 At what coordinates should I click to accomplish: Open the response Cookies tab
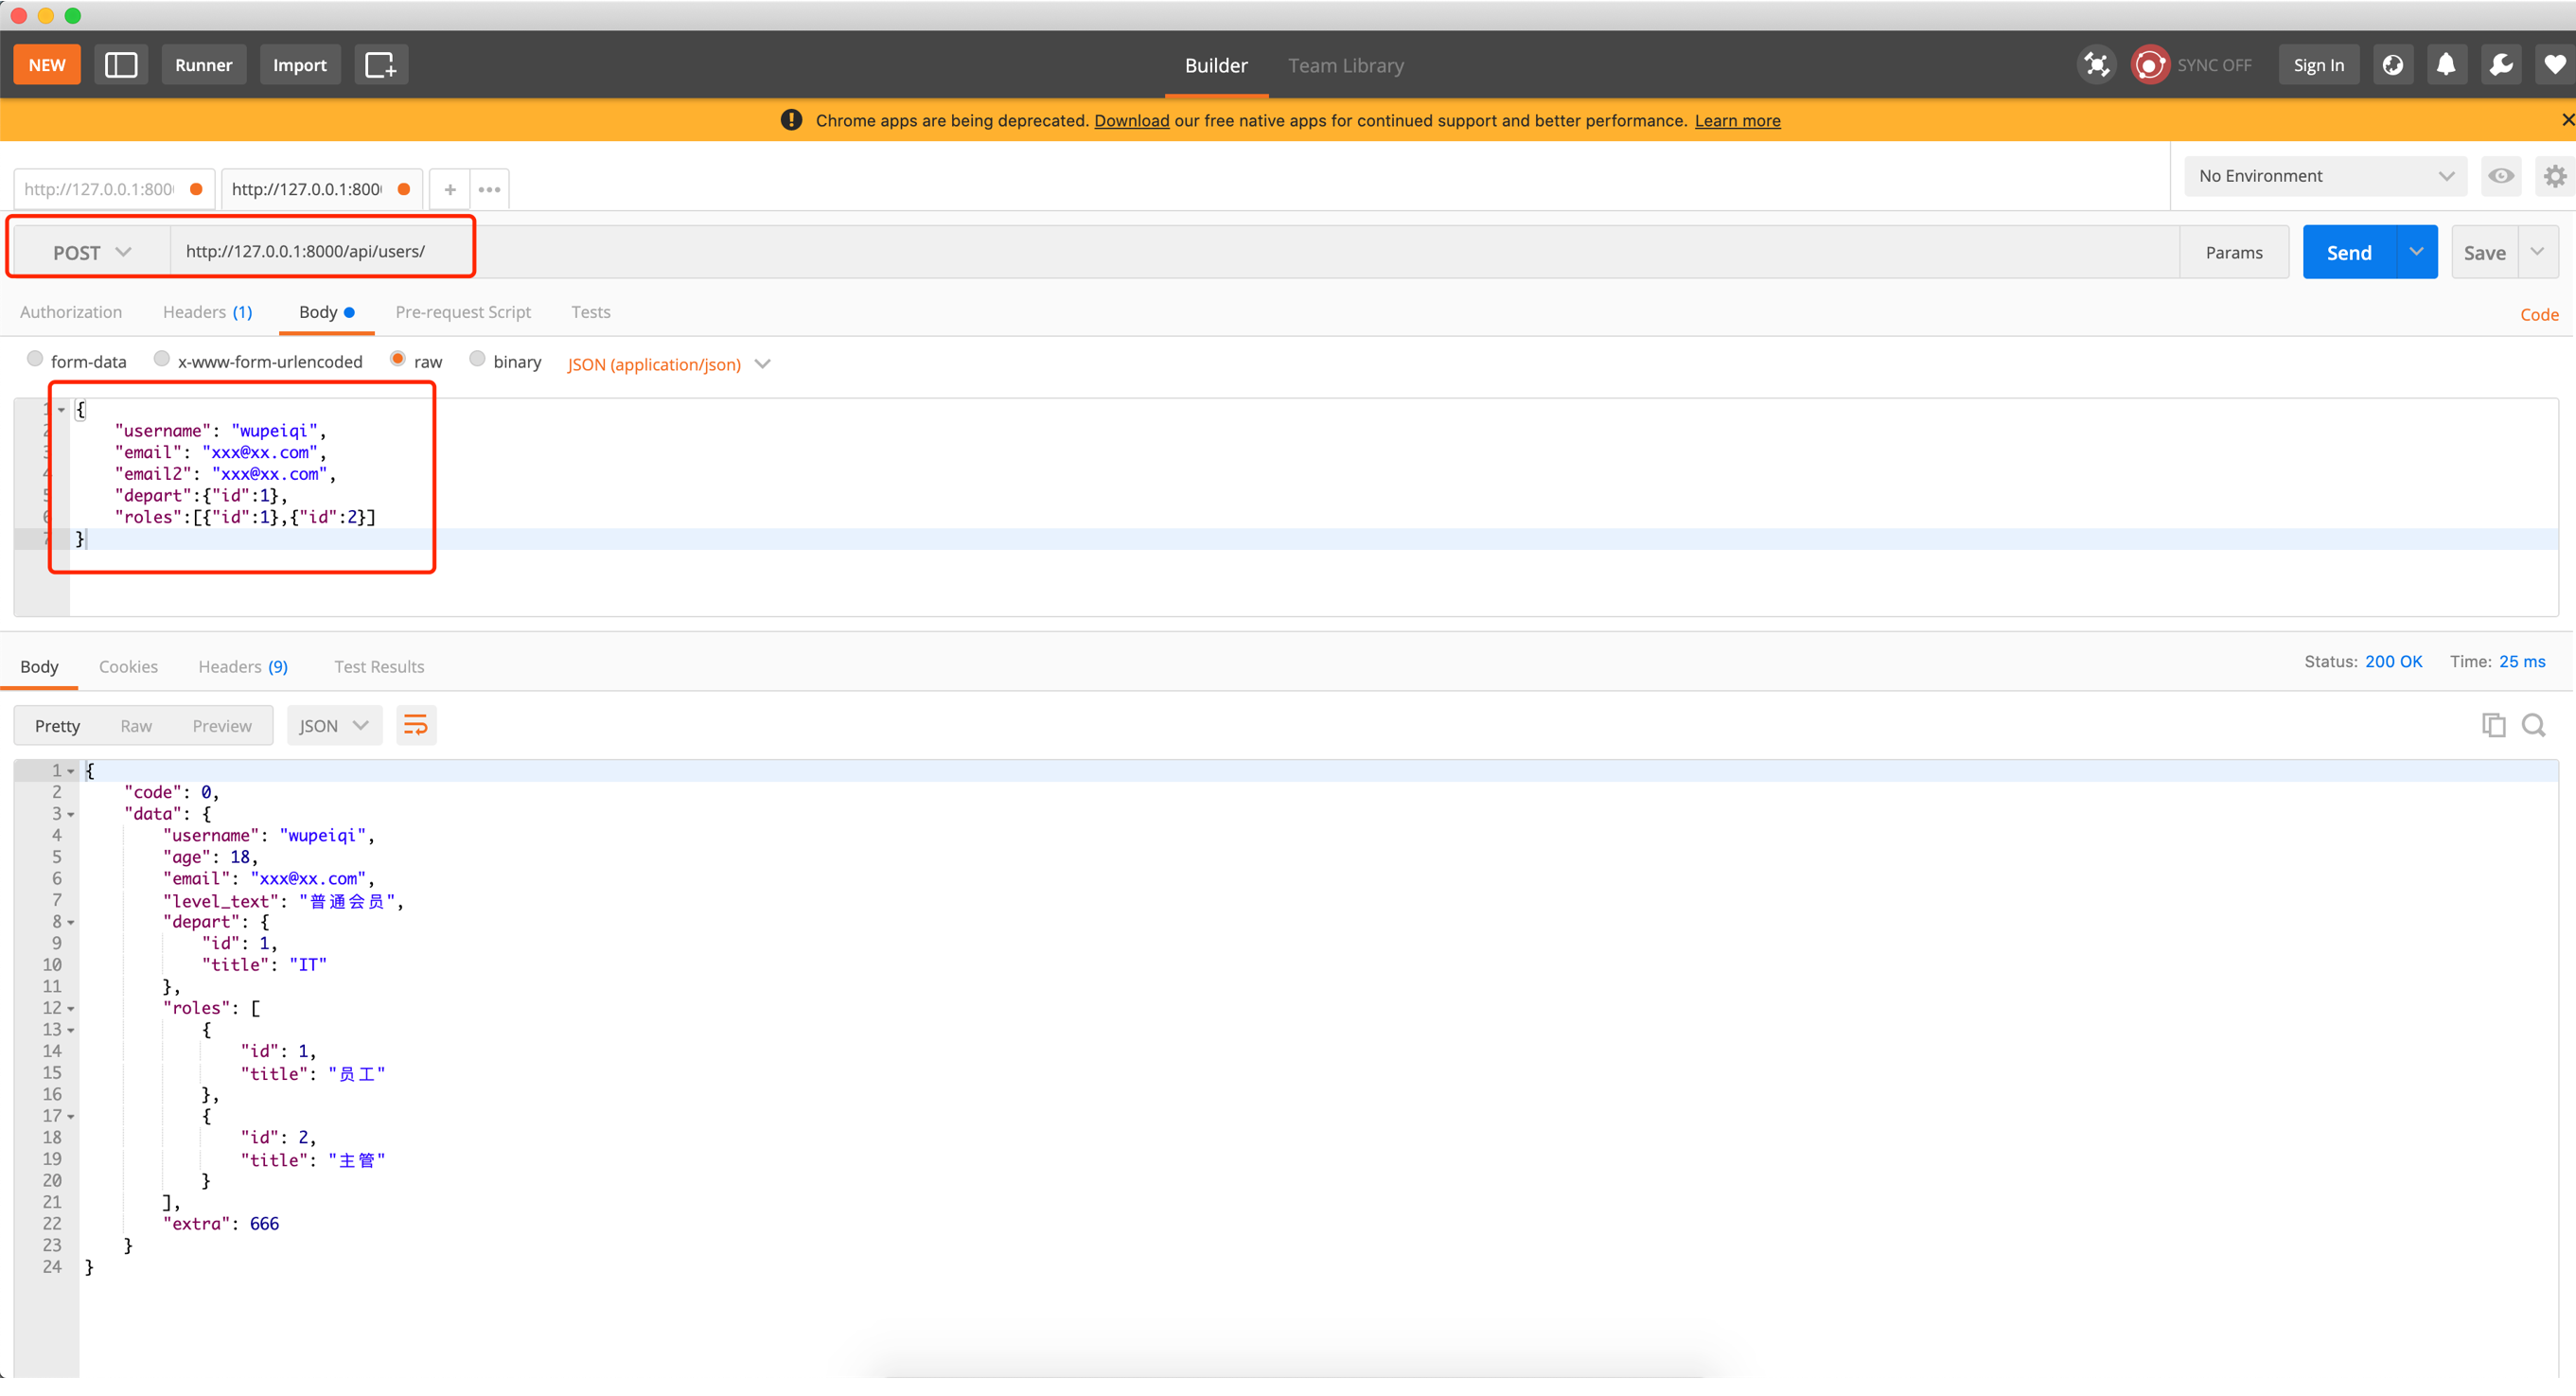(128, 667)
